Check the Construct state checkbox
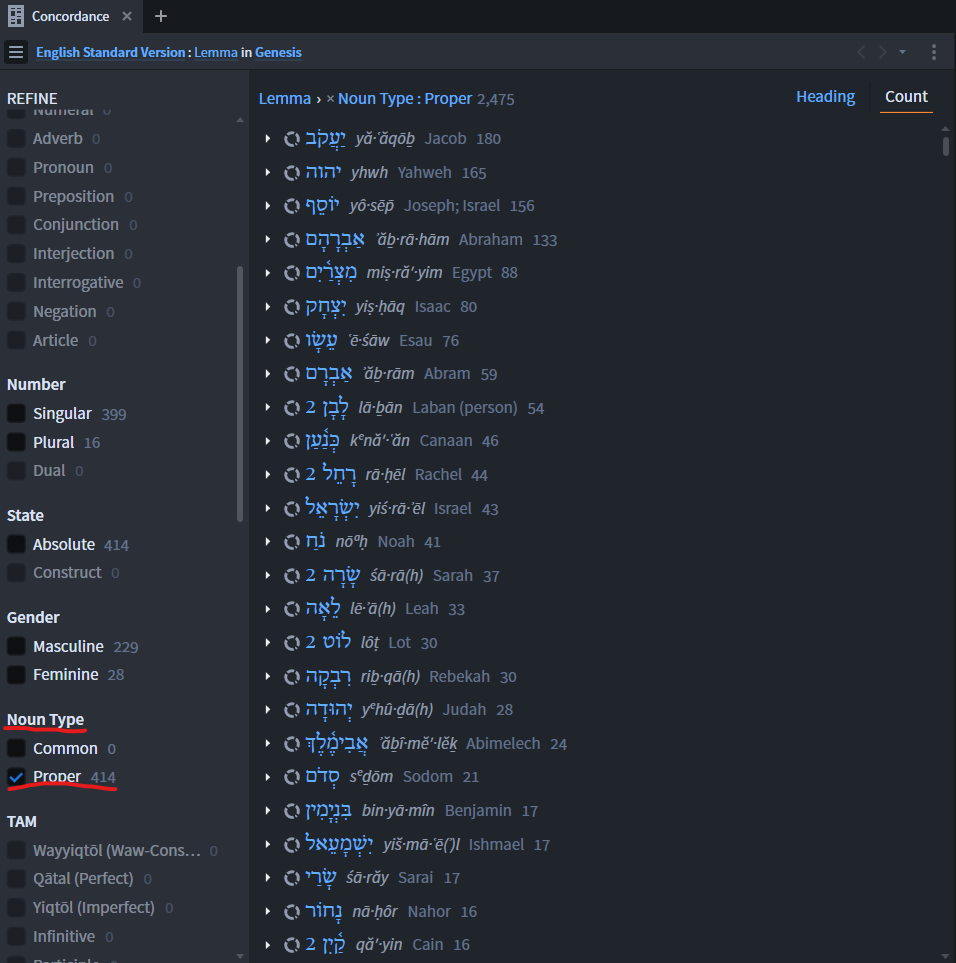Viewport: 956px width, 963px height. (x=17, y=572)
